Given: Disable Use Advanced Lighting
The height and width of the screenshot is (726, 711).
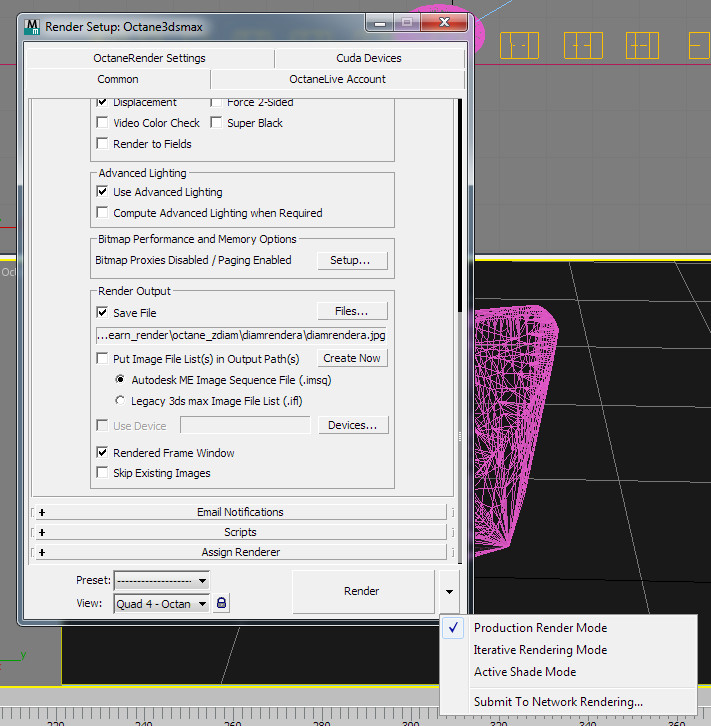Looking at the screenshot, I should pos(102,191).
